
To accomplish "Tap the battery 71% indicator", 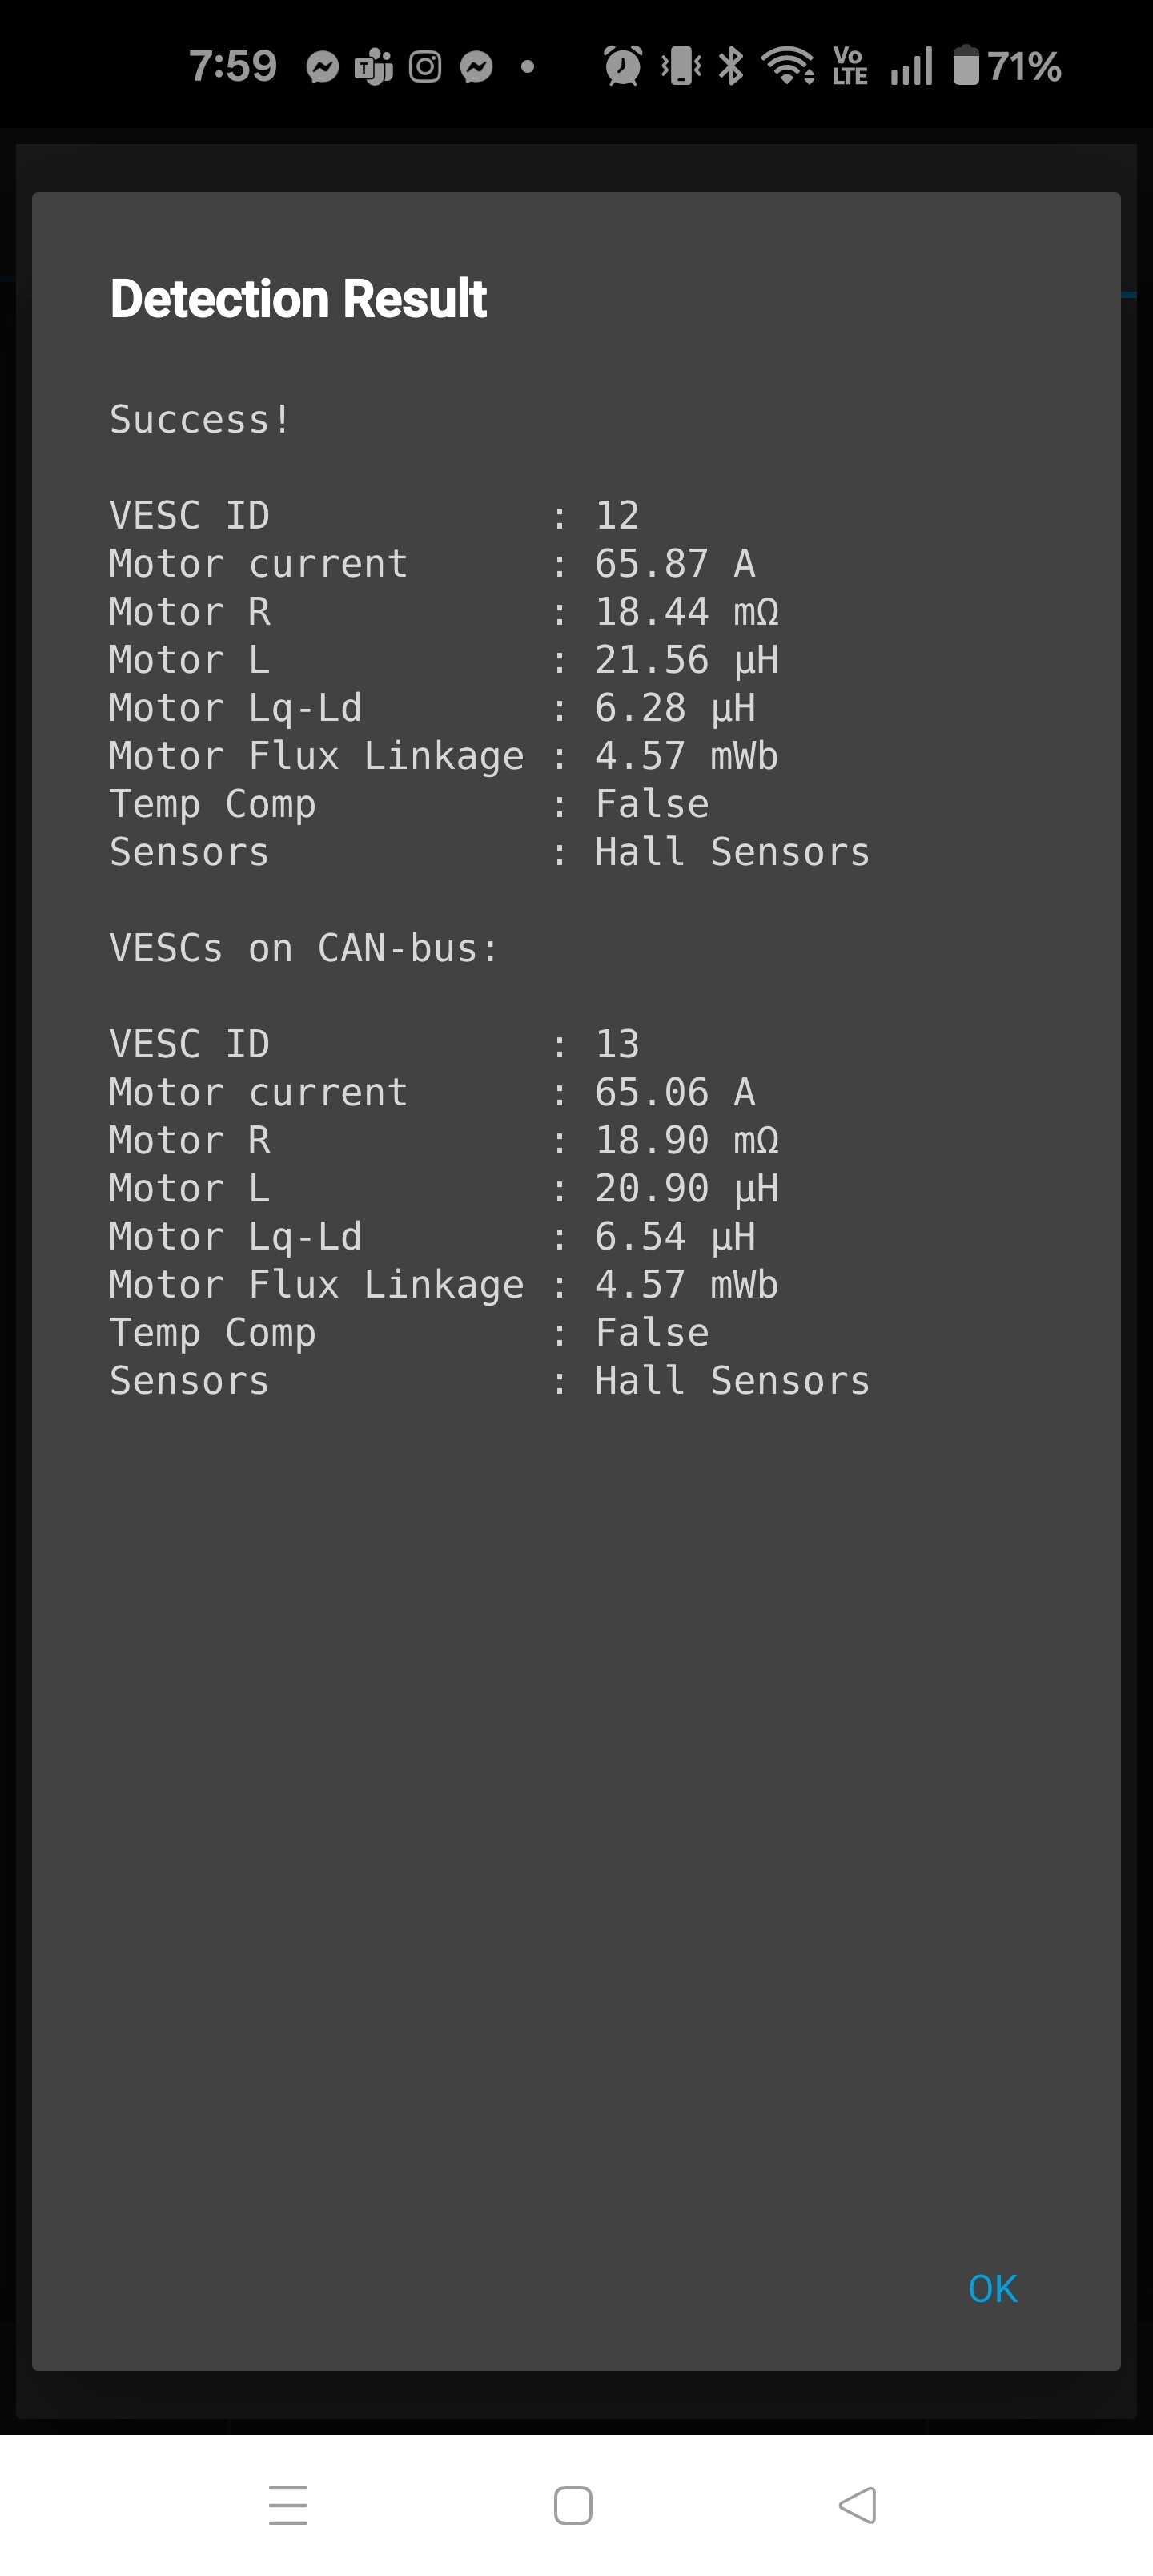I will coord(1006,66).
